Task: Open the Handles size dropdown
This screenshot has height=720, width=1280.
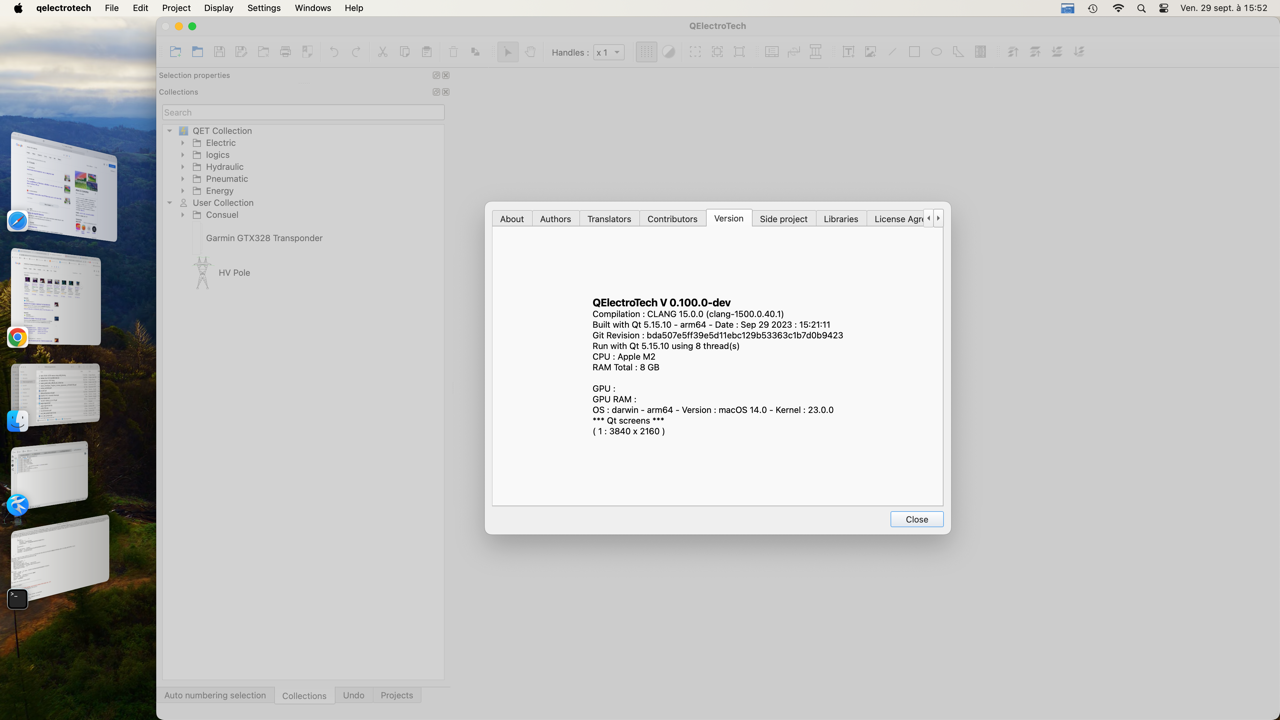Action: click(x=608, y=52)
